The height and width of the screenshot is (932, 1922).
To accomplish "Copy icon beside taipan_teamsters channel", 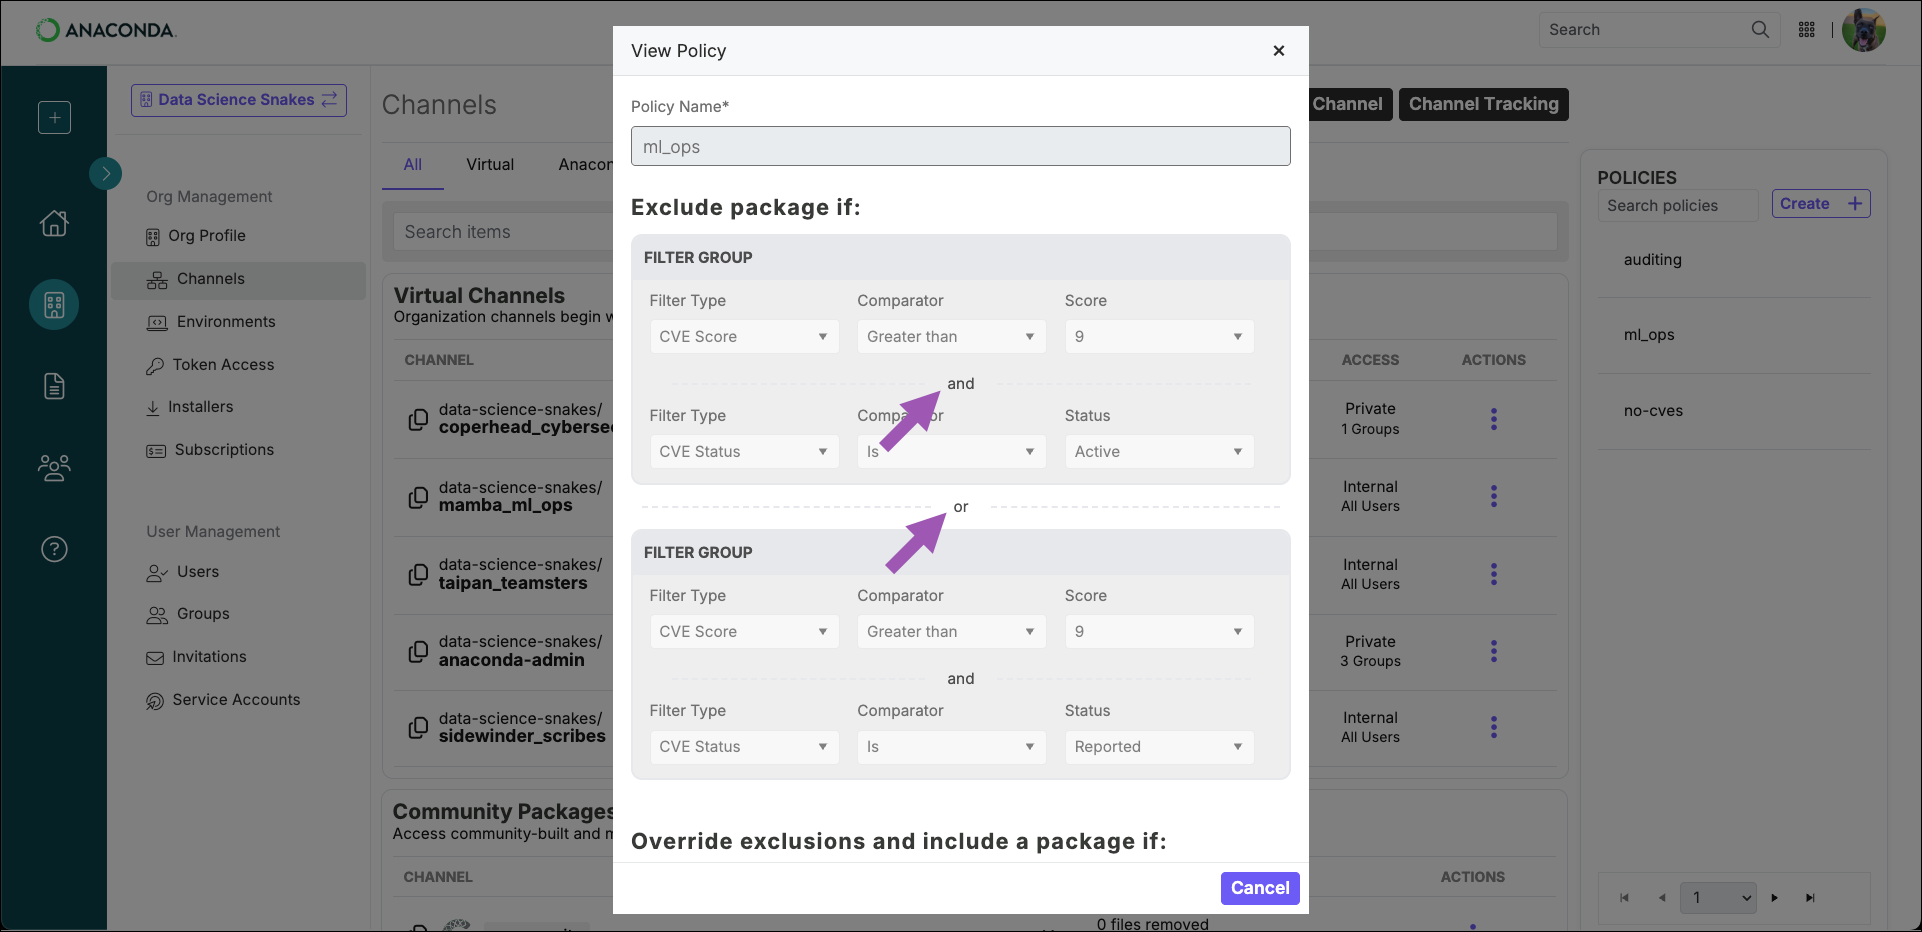I will pyautogui.click(x=419, y=575).
